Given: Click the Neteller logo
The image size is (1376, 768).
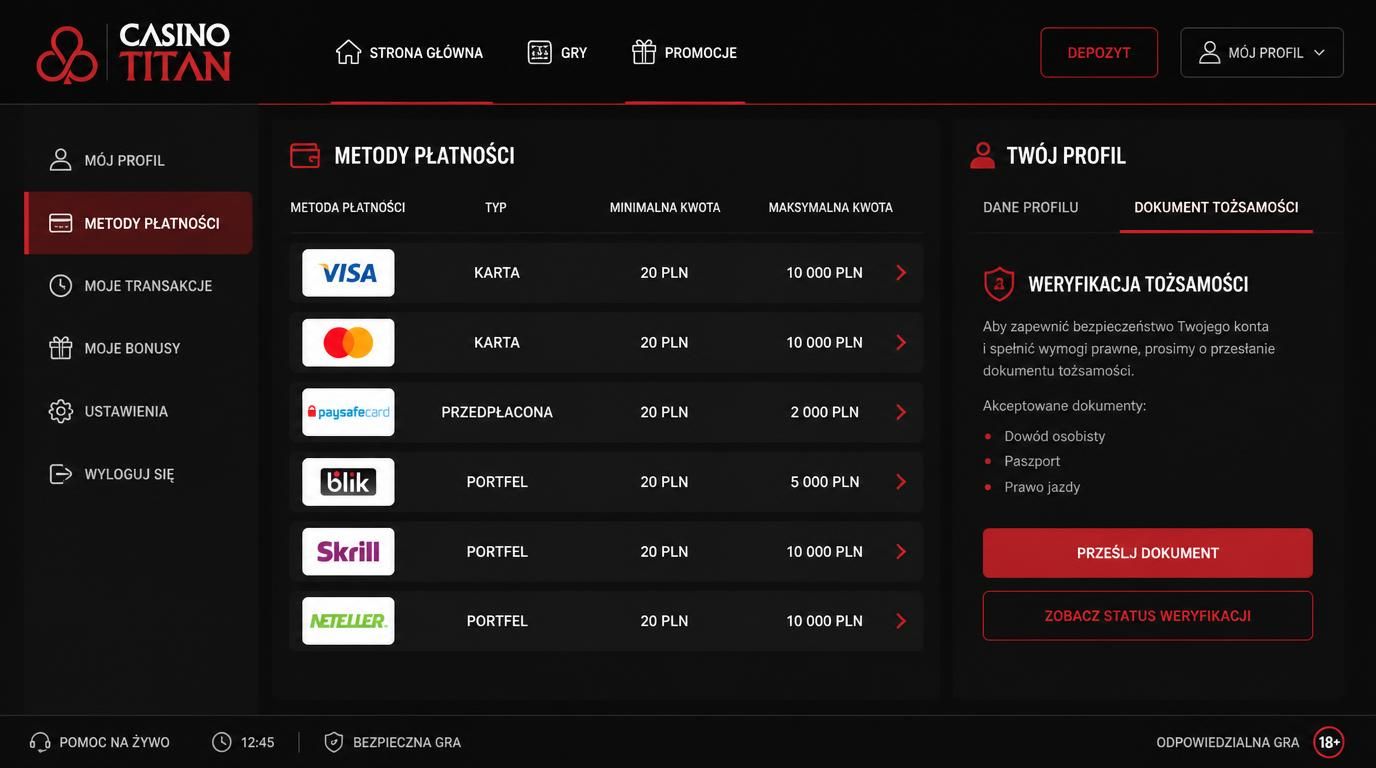Looking at the screenshot, I should coord(348,621).
